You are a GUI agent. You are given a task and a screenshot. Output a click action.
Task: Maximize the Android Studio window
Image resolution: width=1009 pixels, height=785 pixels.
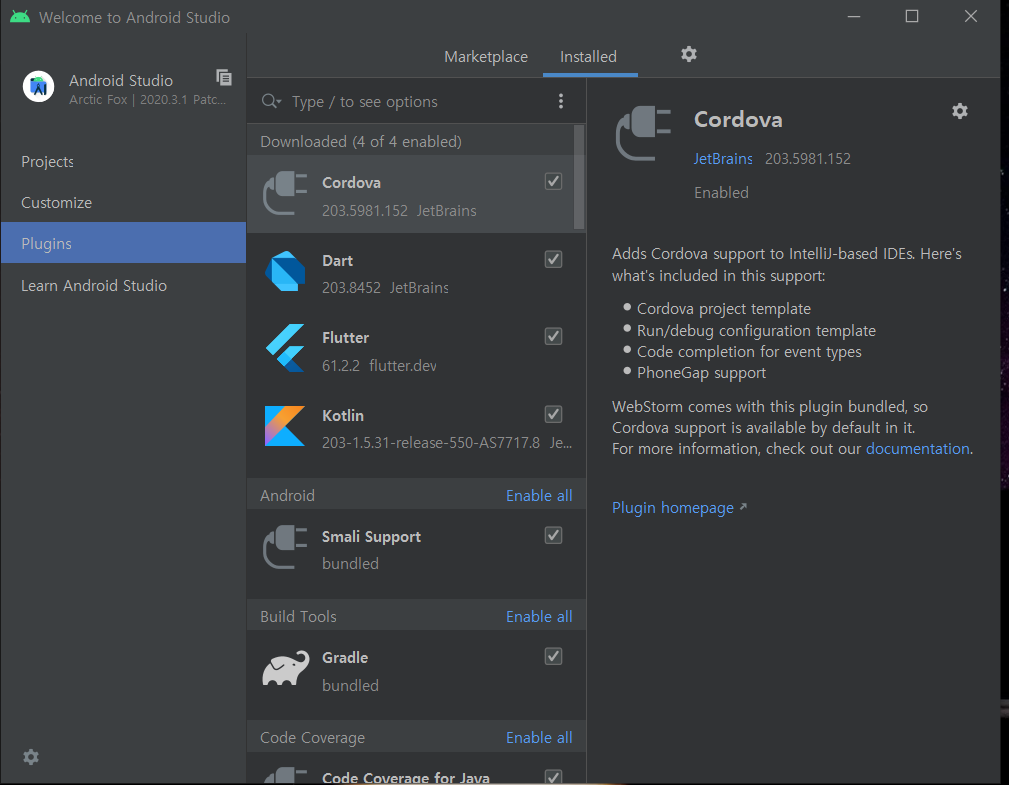(x=912, y=16)
